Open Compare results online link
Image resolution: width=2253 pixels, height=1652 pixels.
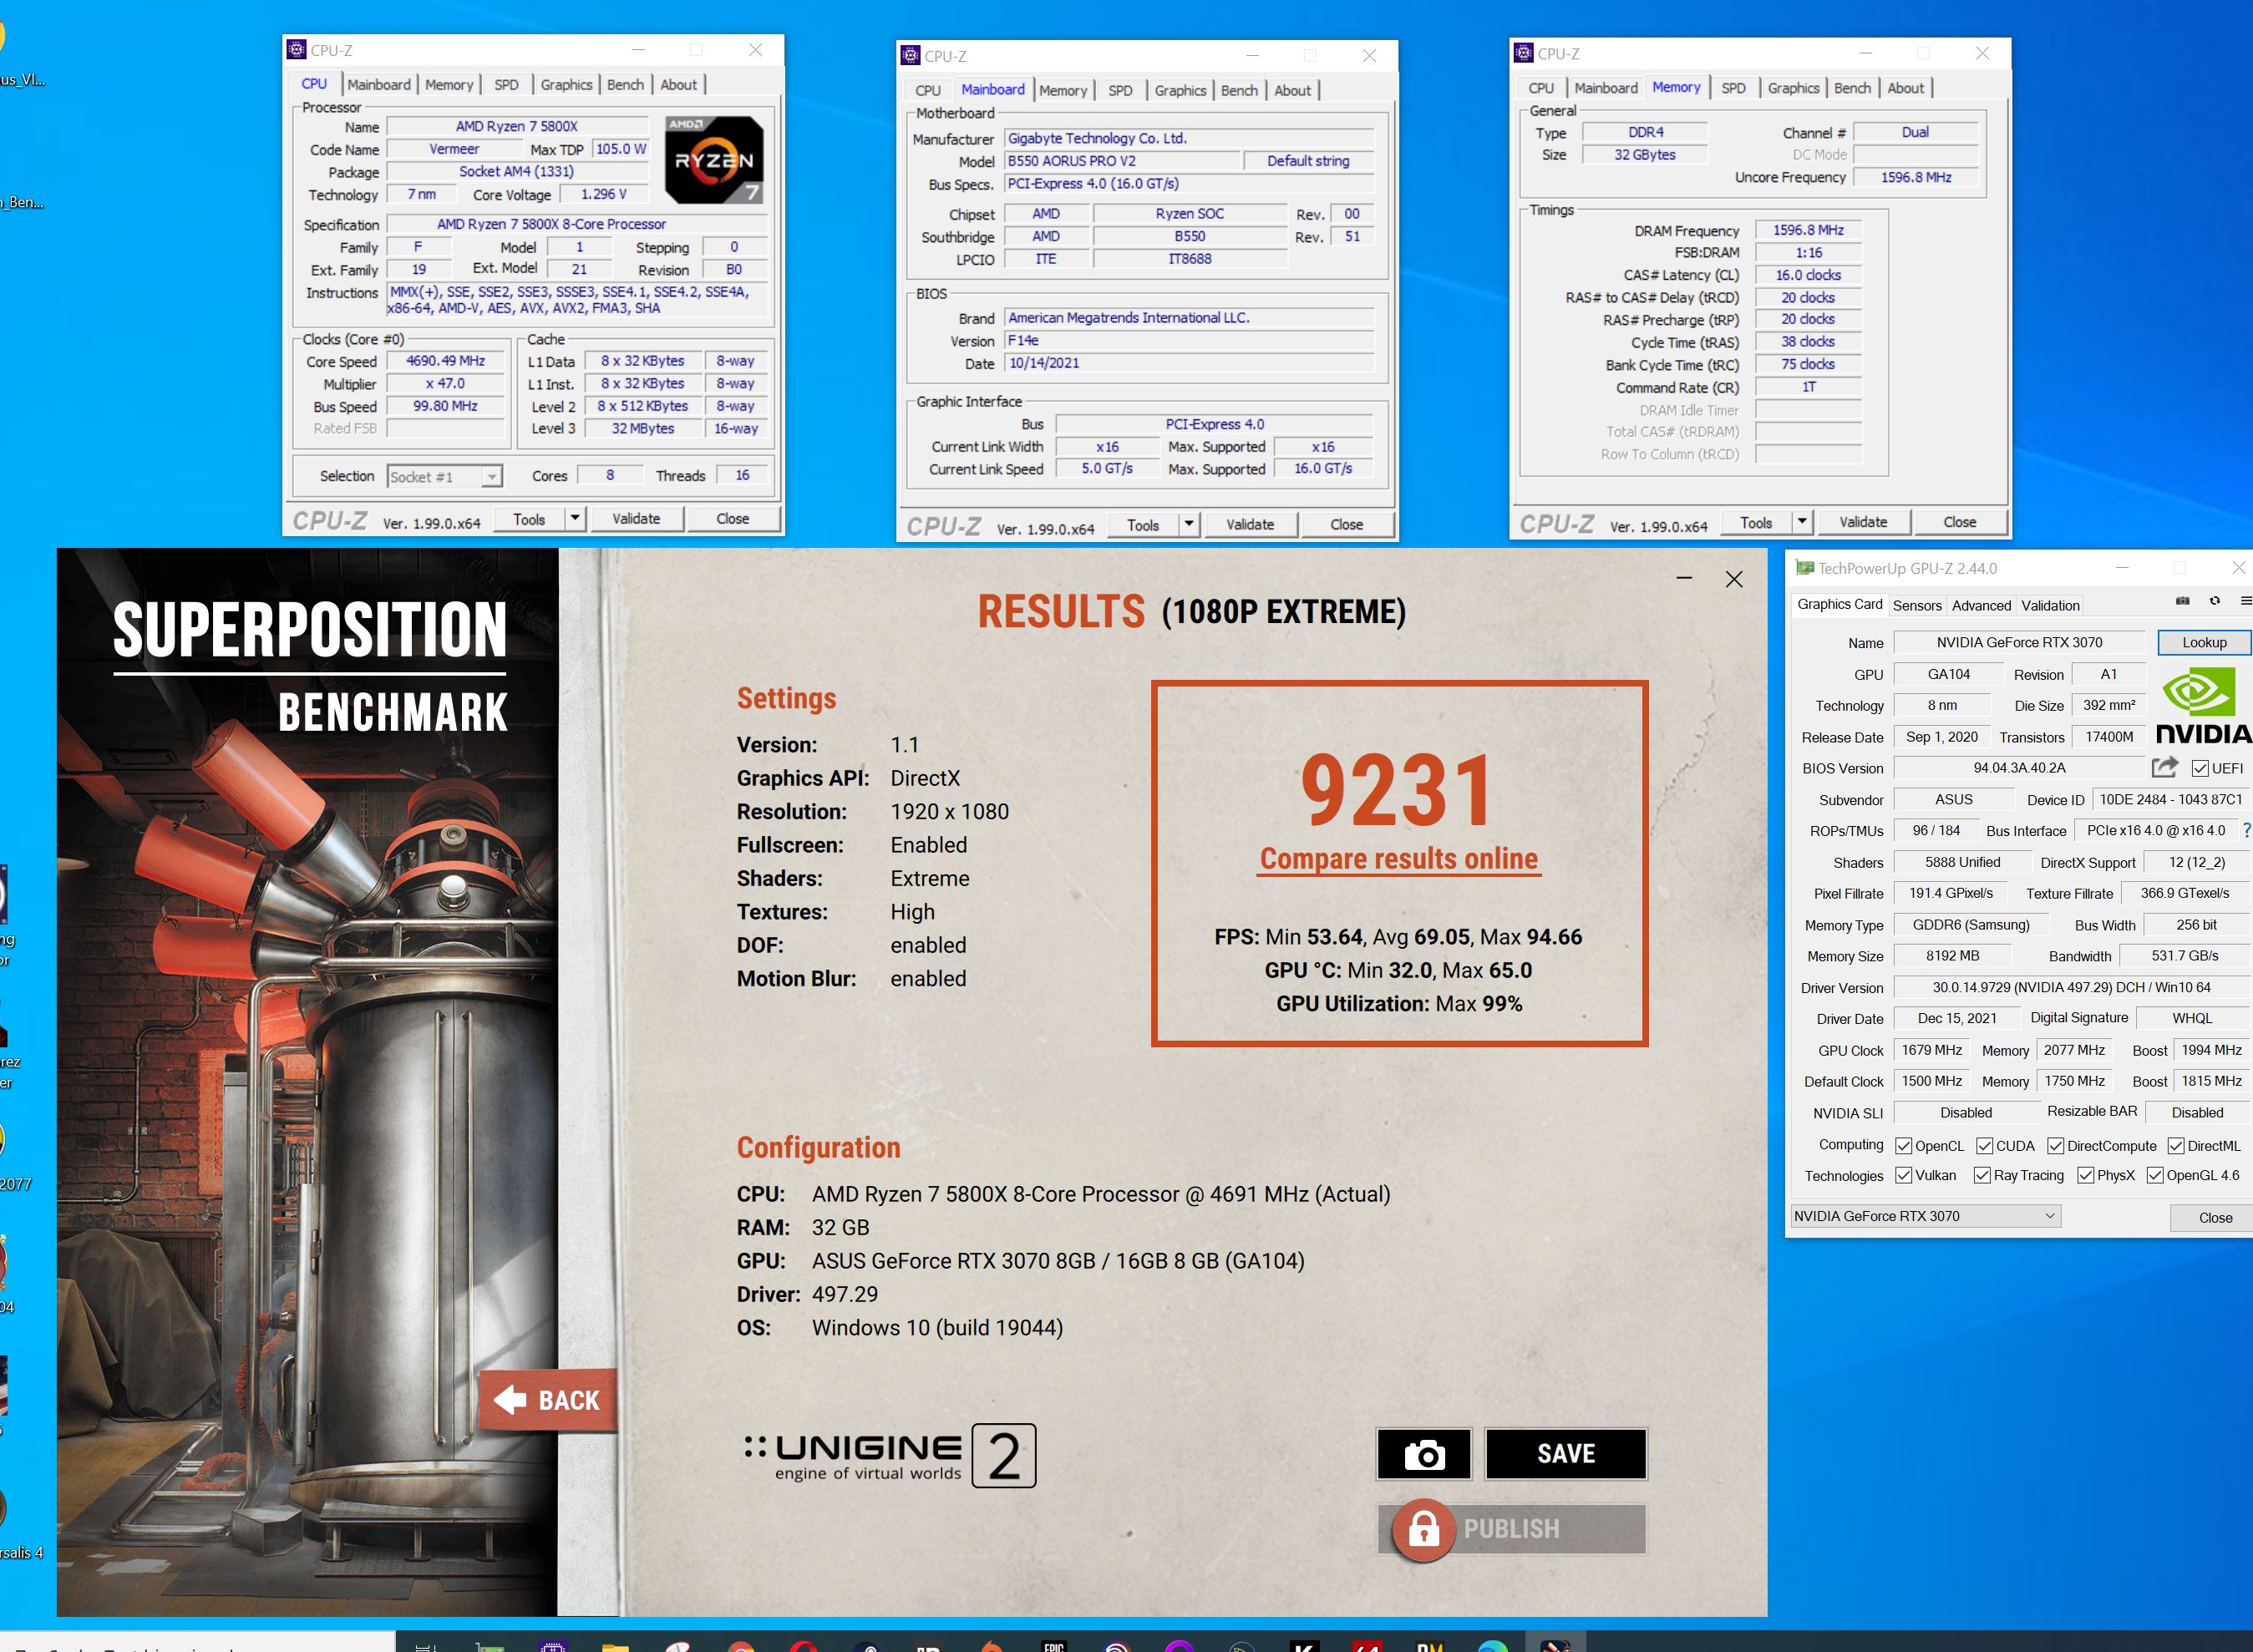pos(1399,859)
